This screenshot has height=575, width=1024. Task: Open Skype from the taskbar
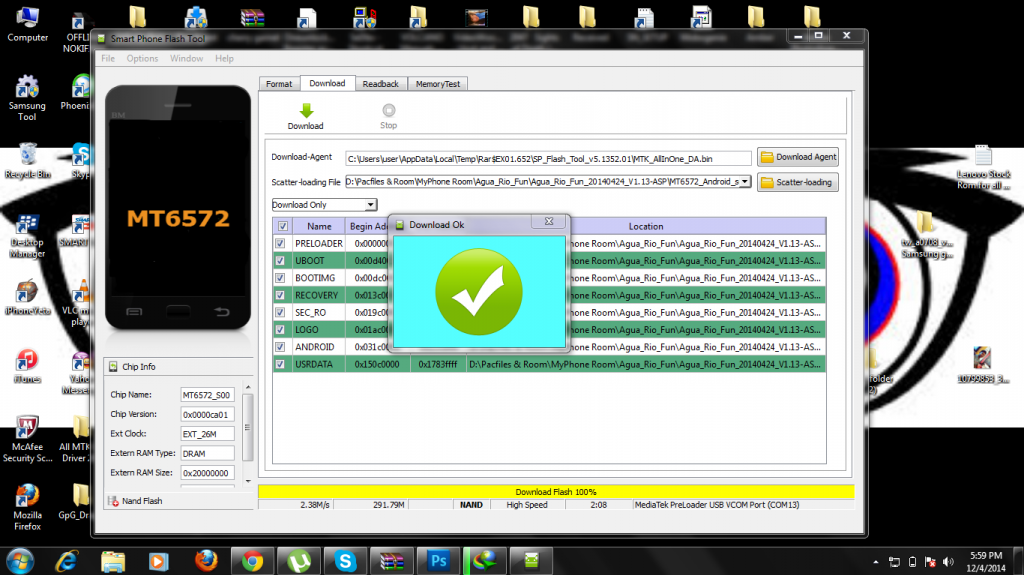pyautogui.click(x=346, y=559)
